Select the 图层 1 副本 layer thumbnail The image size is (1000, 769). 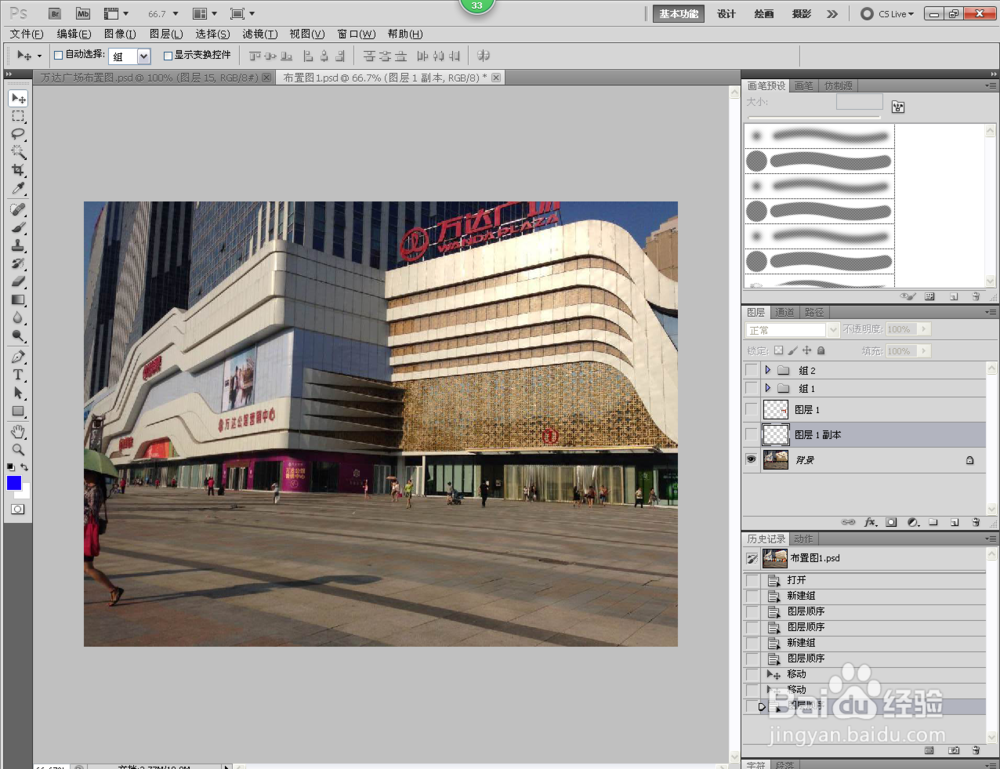pyautogui.click(x=776, y=434)
